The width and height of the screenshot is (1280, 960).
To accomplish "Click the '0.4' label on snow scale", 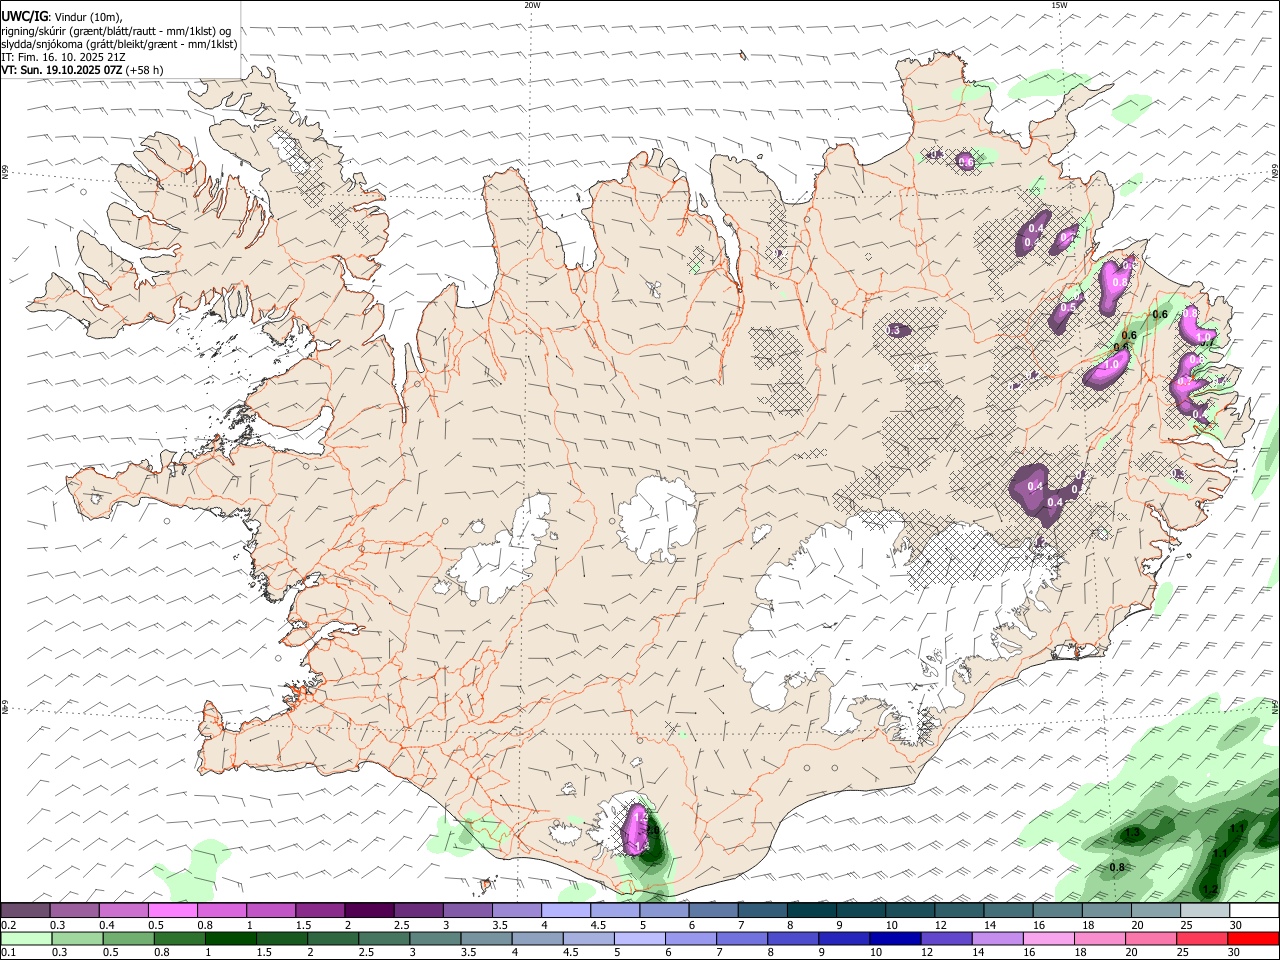I will pyautogui.click(x=107, y=925).
